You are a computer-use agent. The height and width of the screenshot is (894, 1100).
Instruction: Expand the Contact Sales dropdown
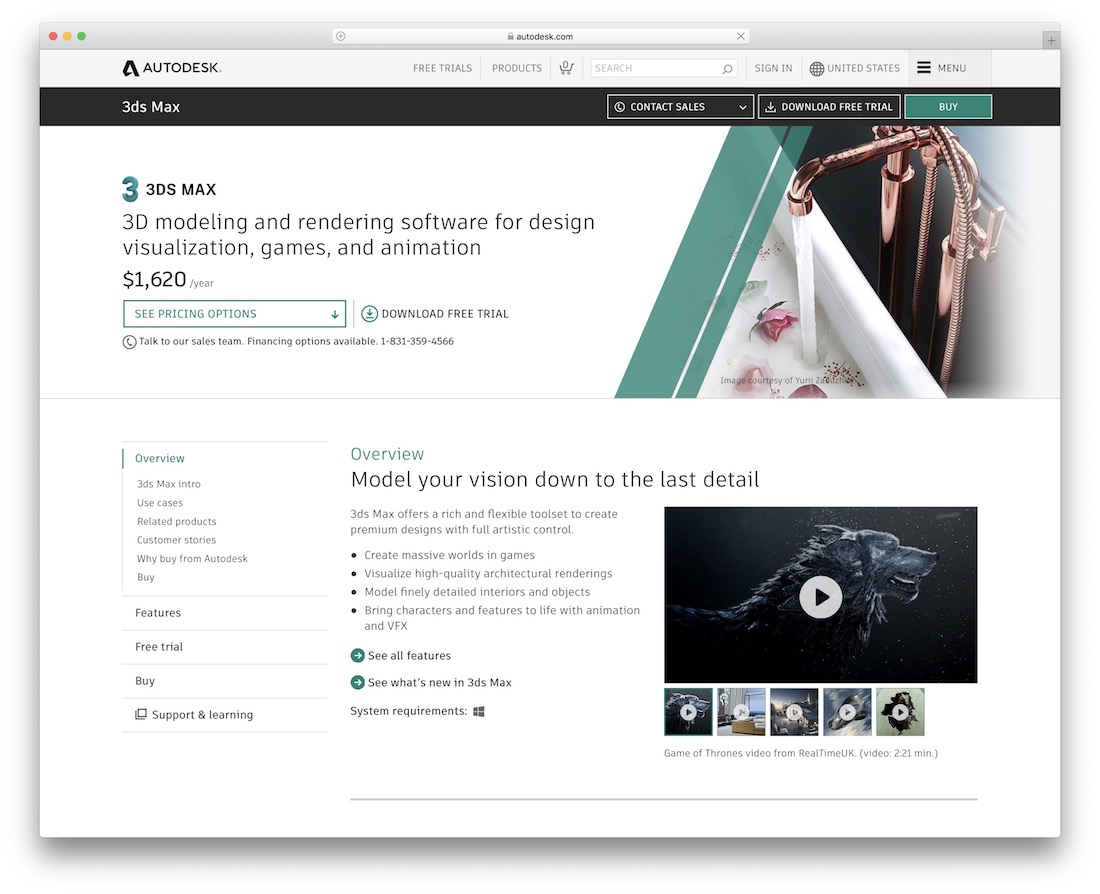[x=680, y=107]
